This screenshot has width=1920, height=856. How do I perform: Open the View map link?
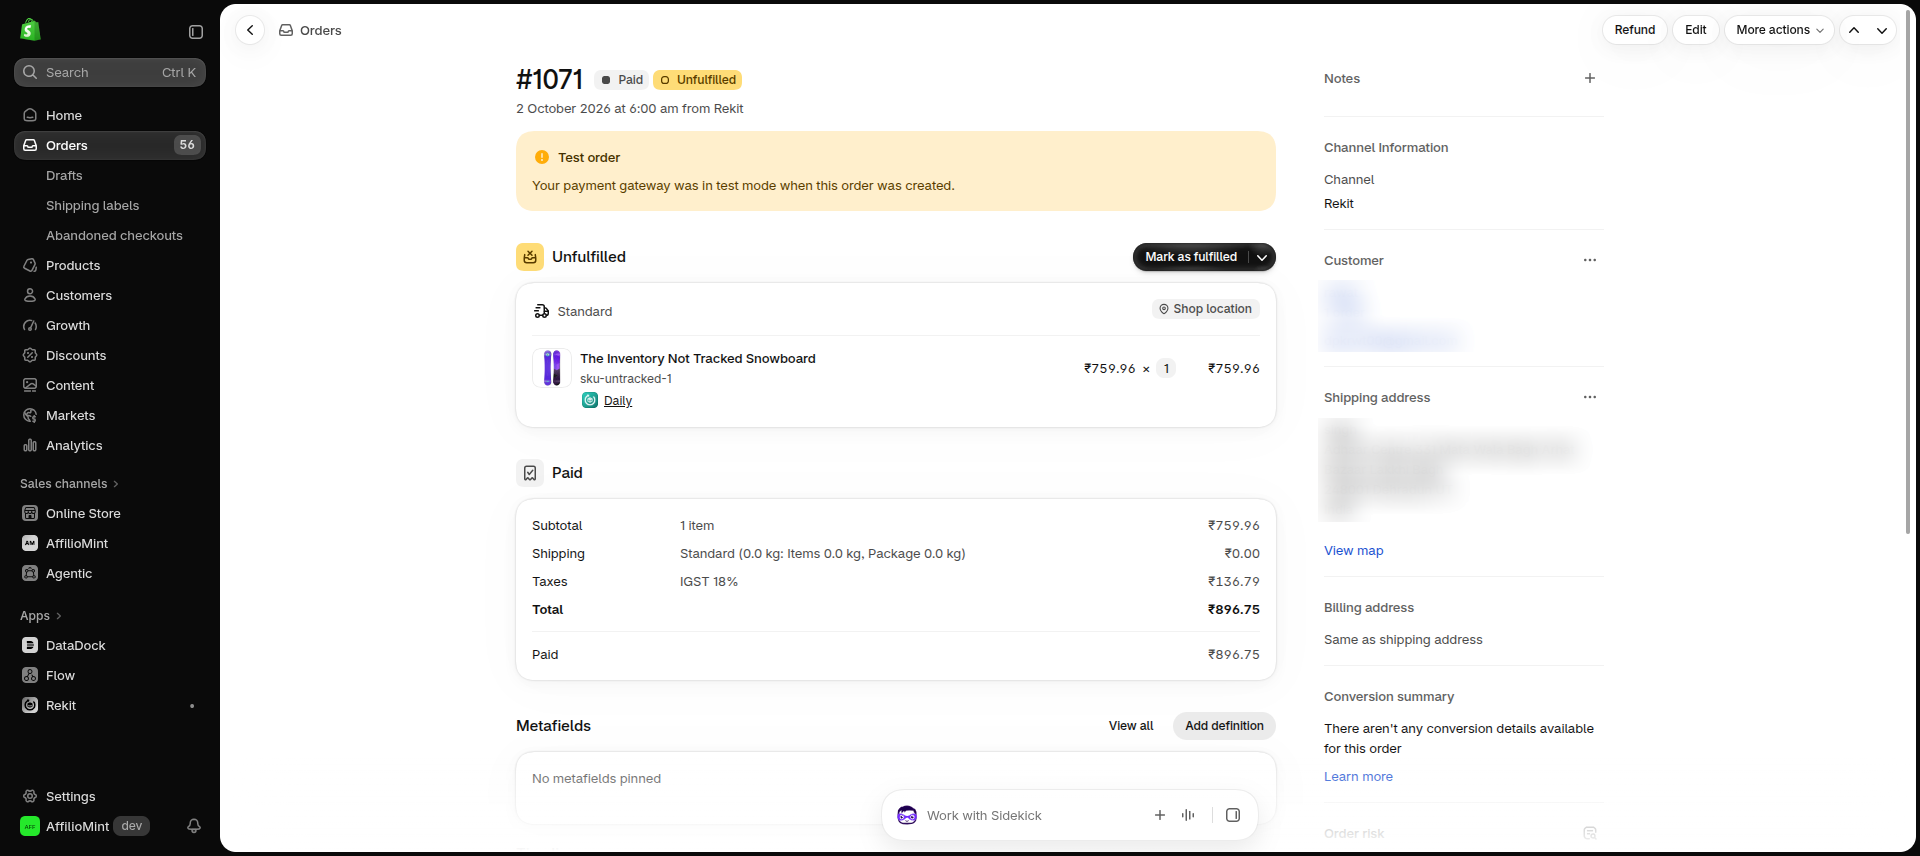click(1354, 551)
